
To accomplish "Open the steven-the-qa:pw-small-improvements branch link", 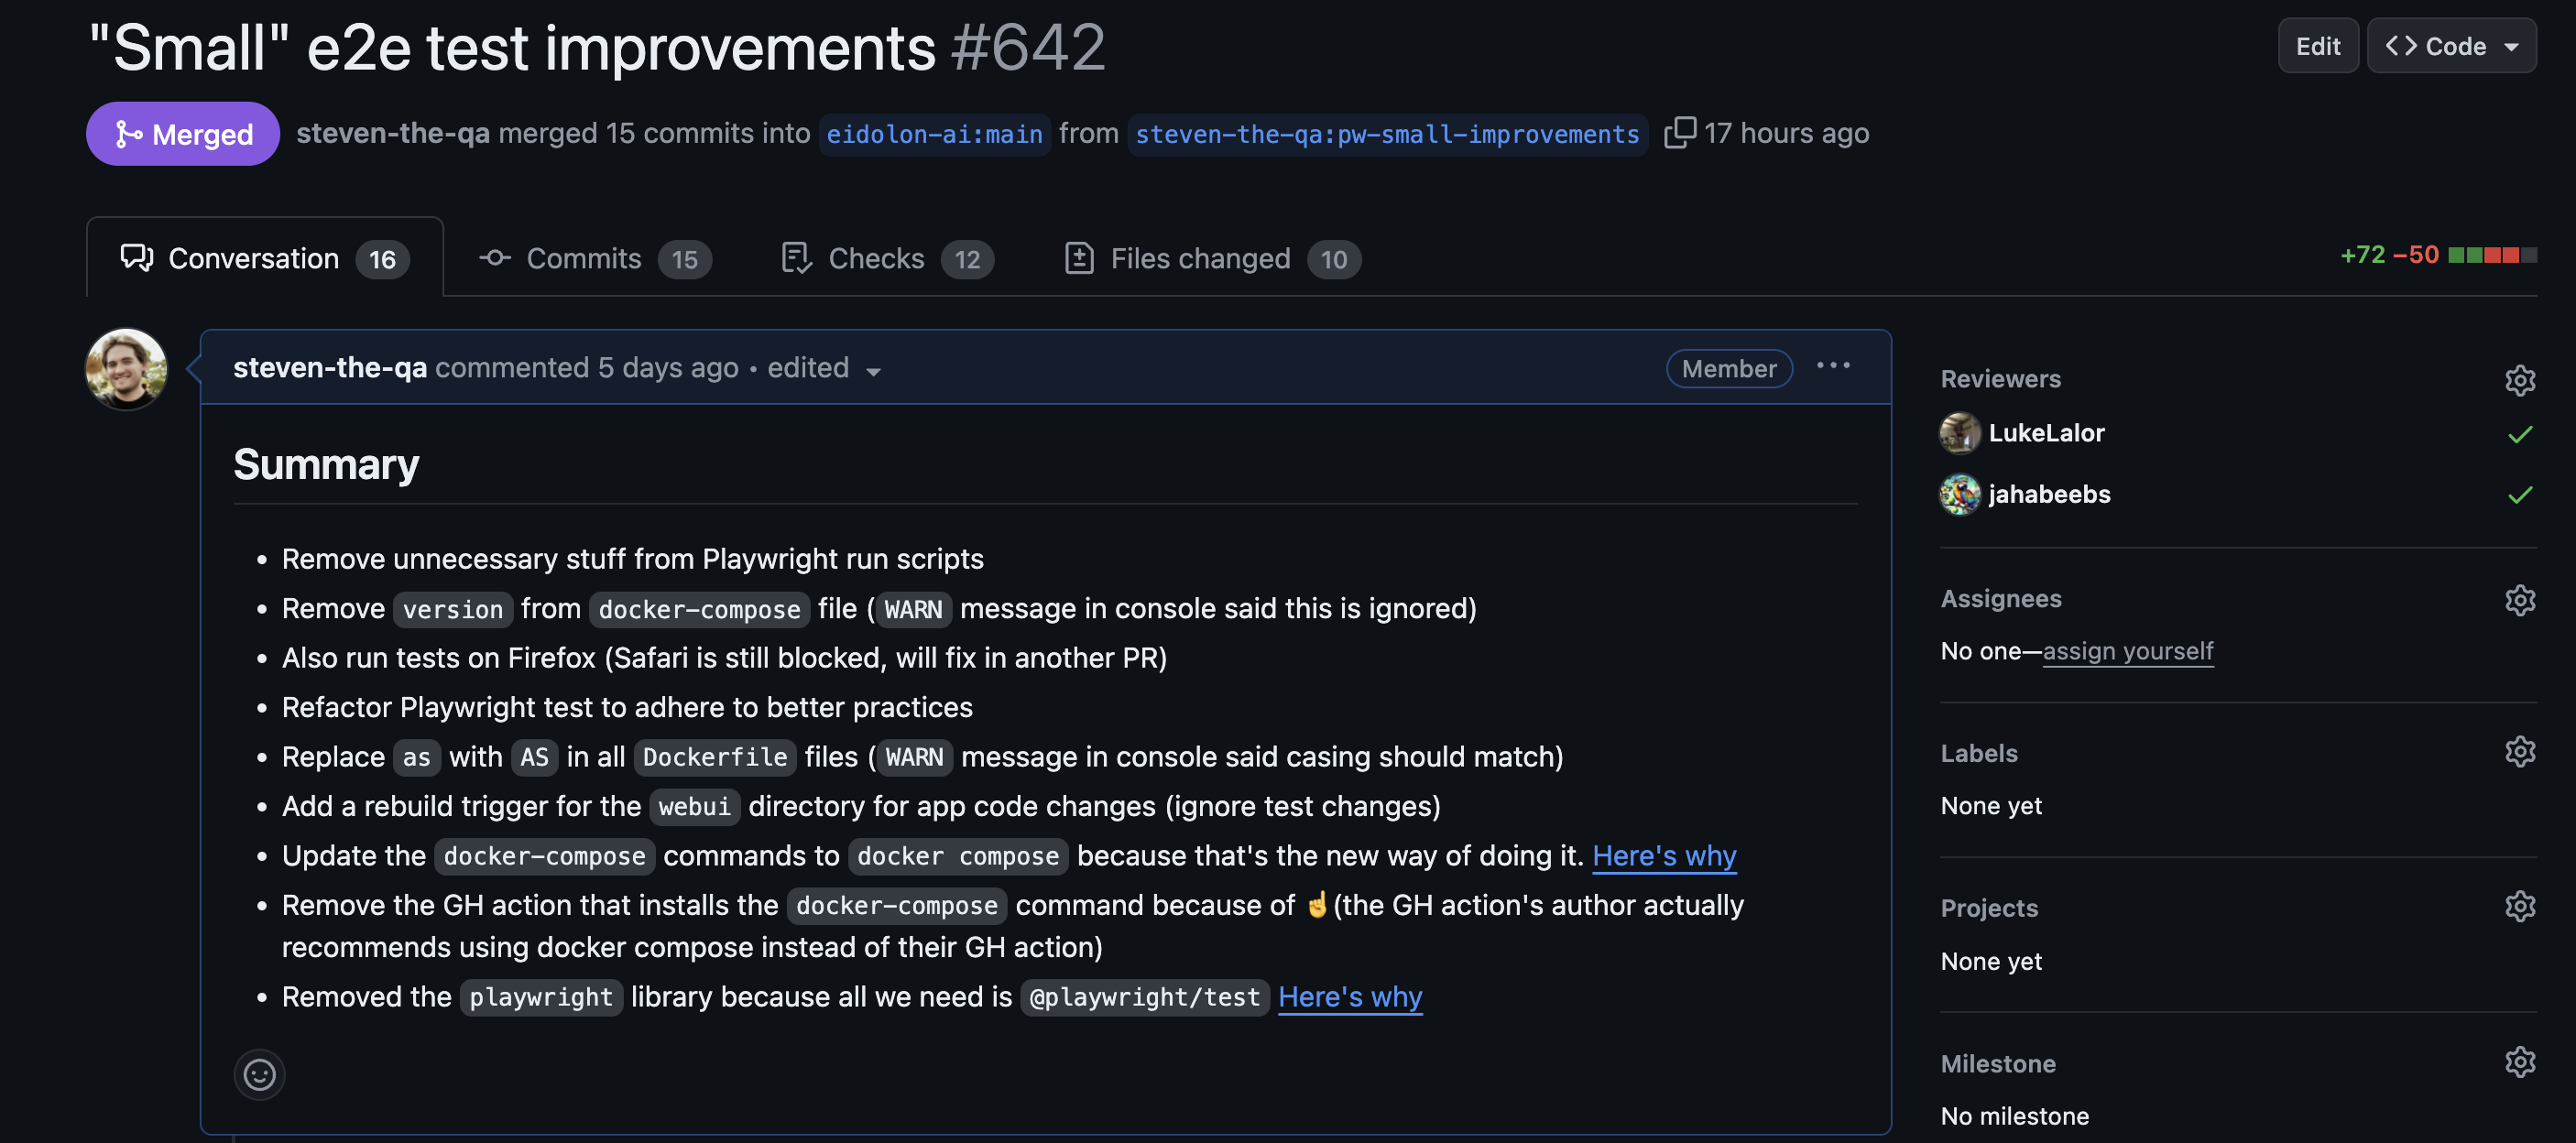I will 1387,134.
